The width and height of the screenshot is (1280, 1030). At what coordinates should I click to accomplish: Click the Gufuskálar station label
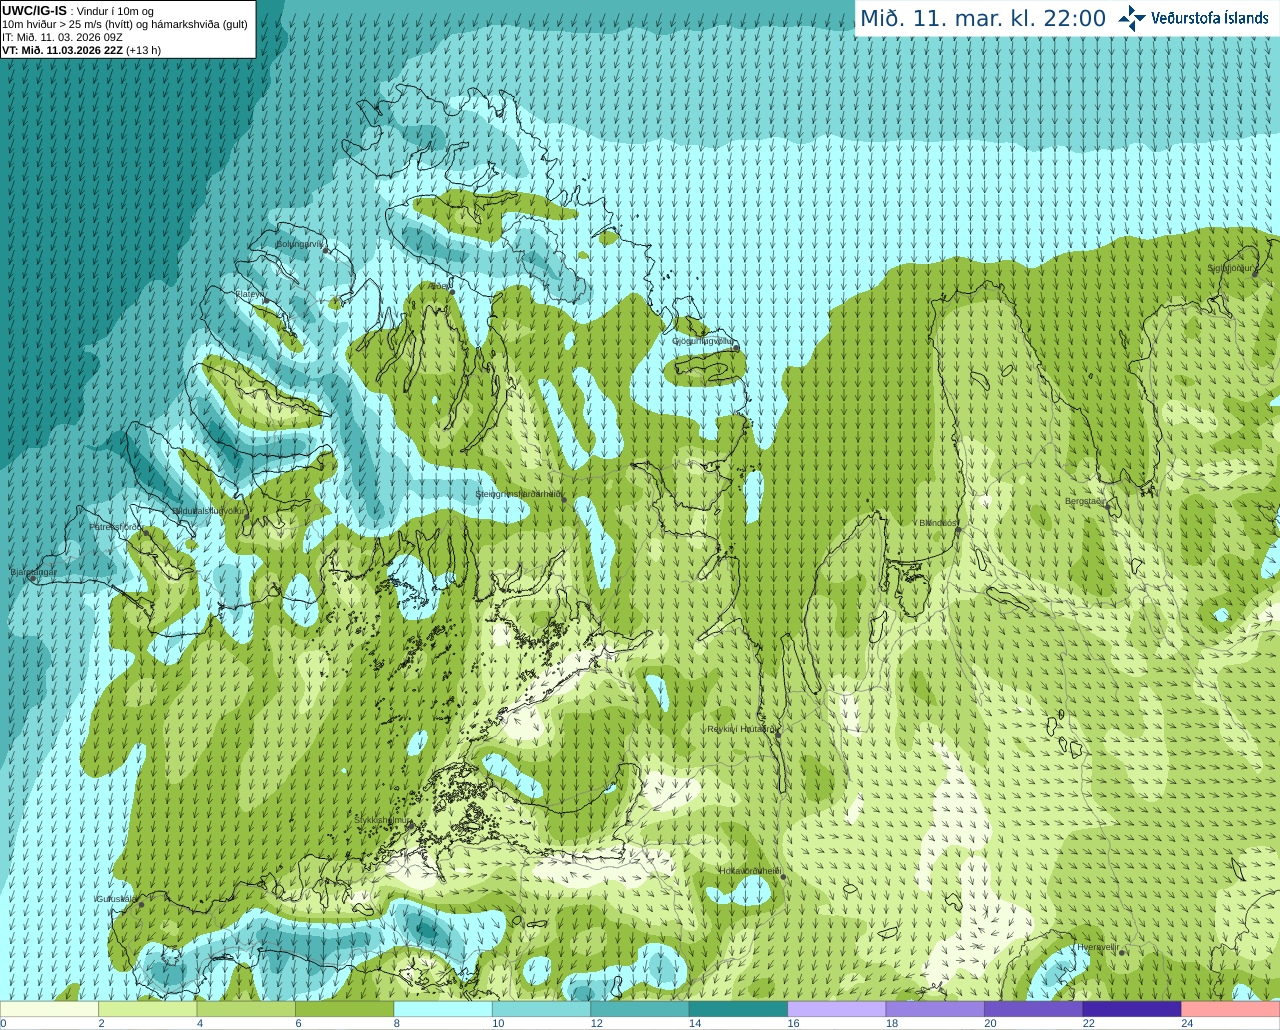point(116,899)
